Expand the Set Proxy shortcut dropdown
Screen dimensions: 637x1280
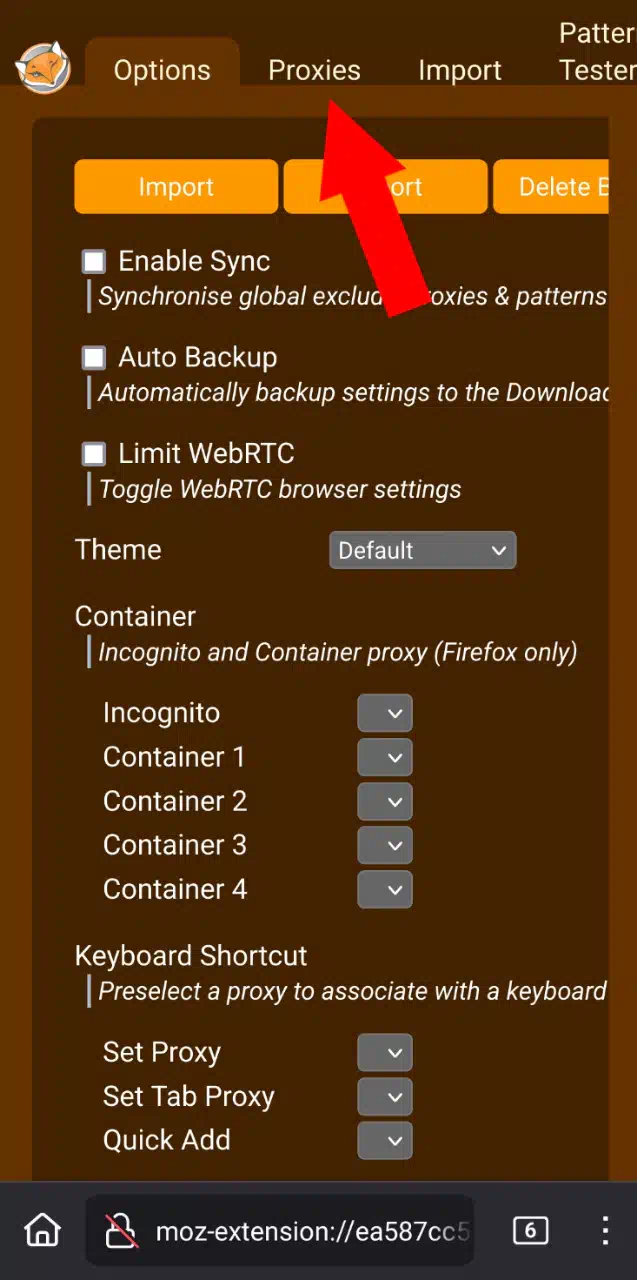[x=385, y=1052]
